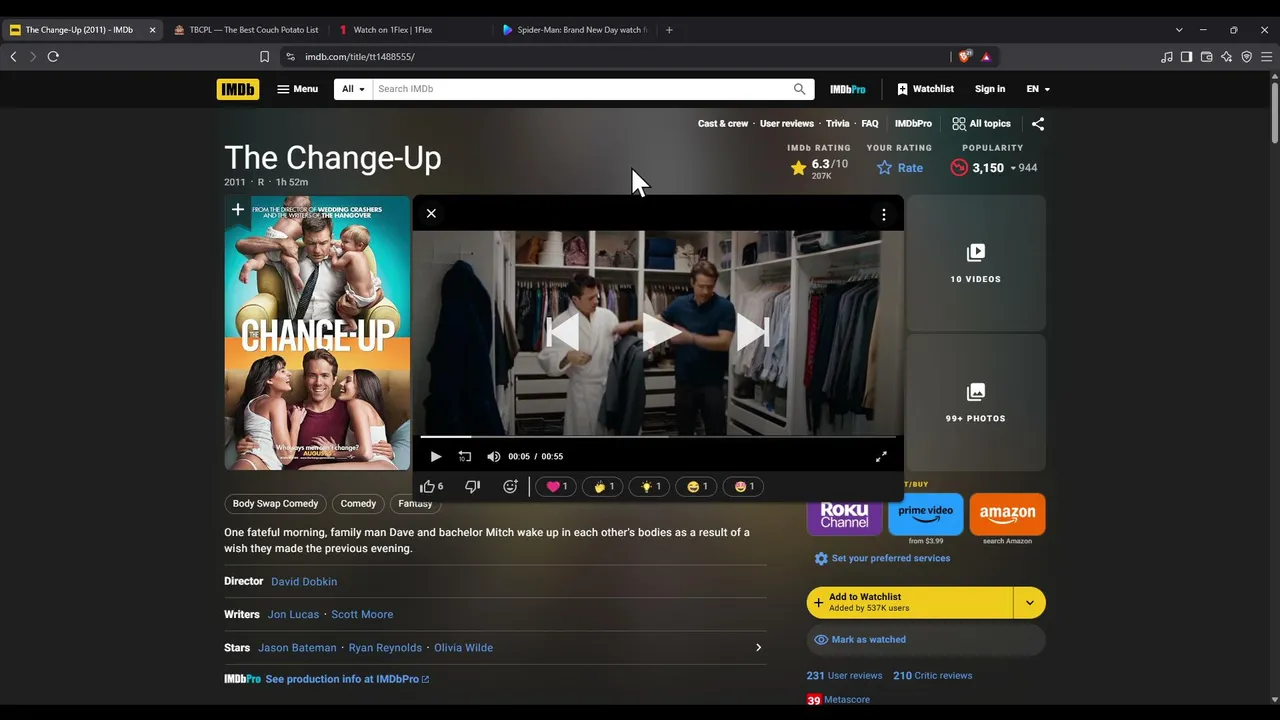React with the laughing face emoji

697,486
